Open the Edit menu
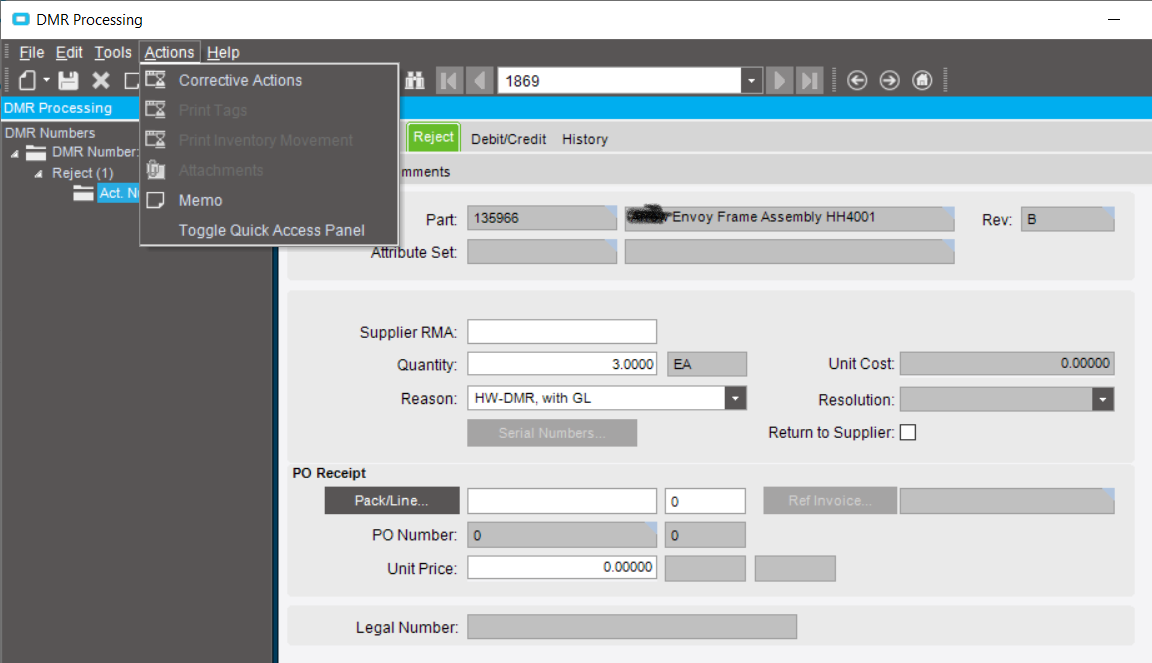This screenshot has width=1152, height=663. click(x=69, y=52)
